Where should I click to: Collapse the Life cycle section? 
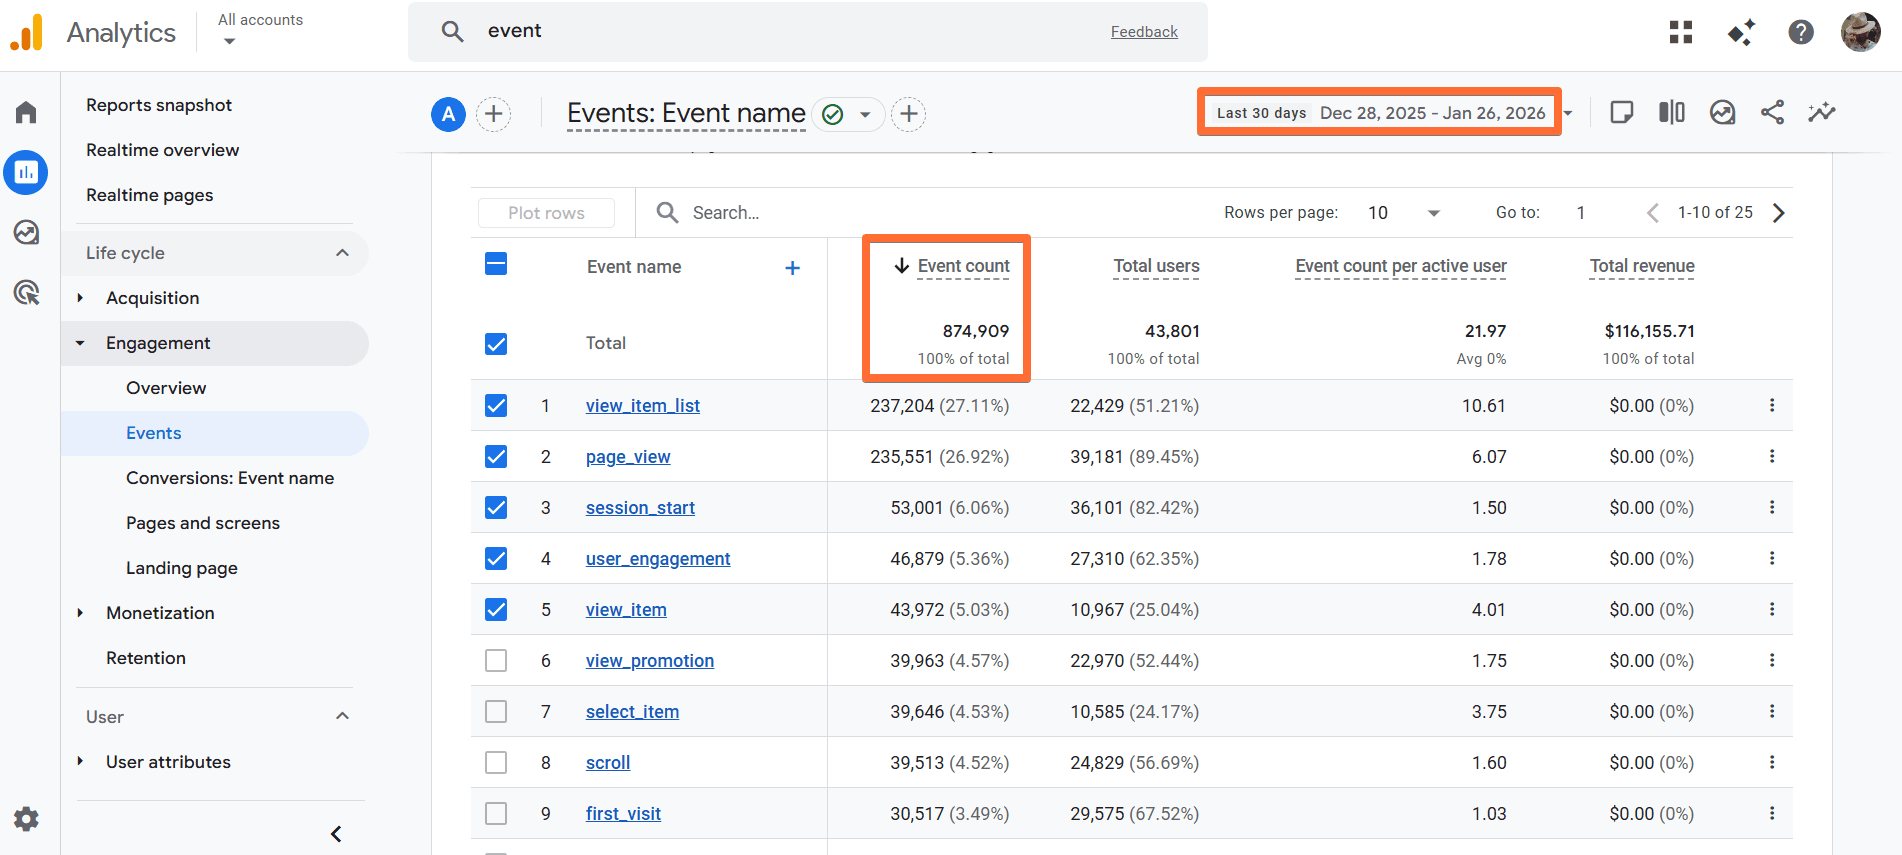point(342,253)
